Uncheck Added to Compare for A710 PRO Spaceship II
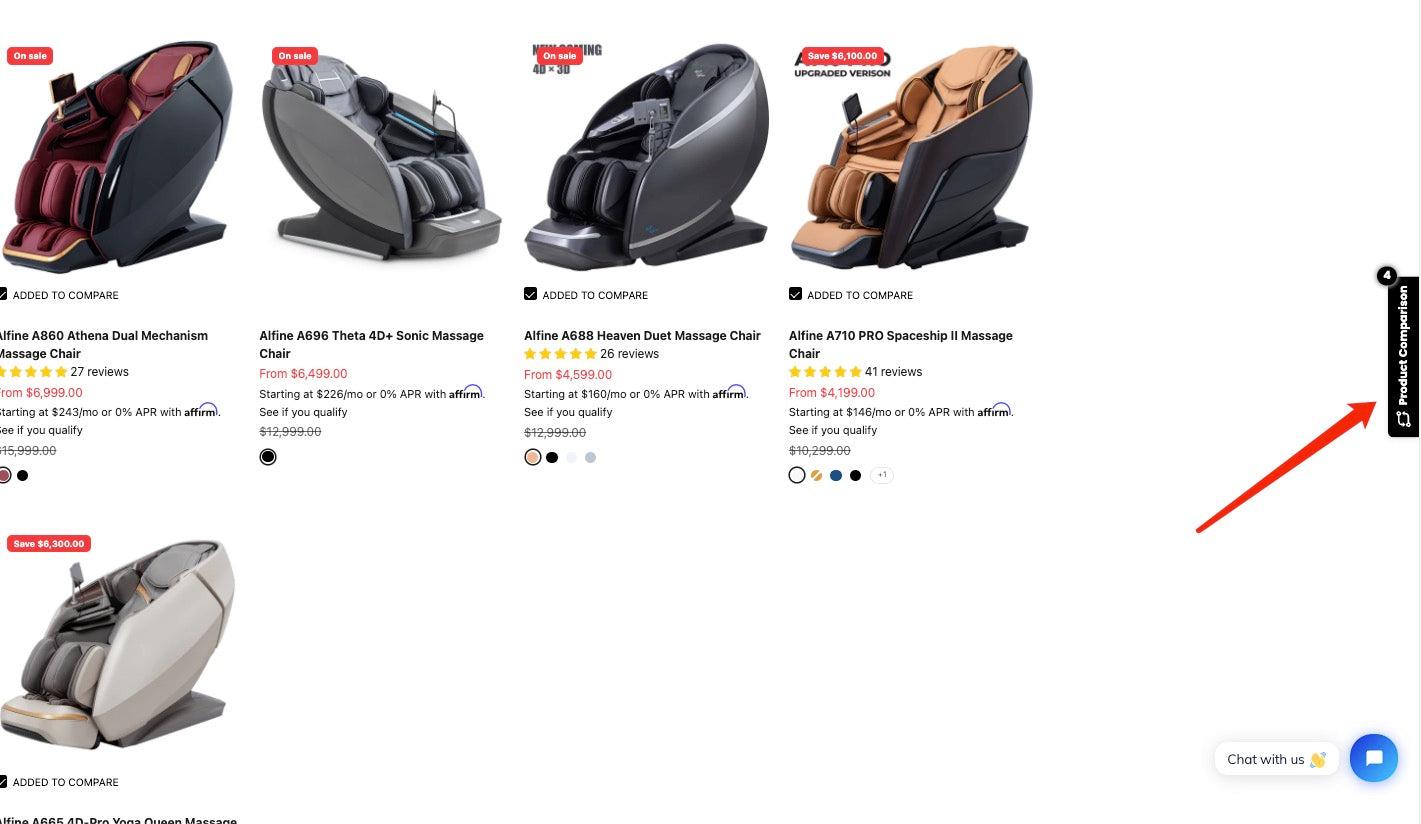The image size is (1421, 824). 795,294
